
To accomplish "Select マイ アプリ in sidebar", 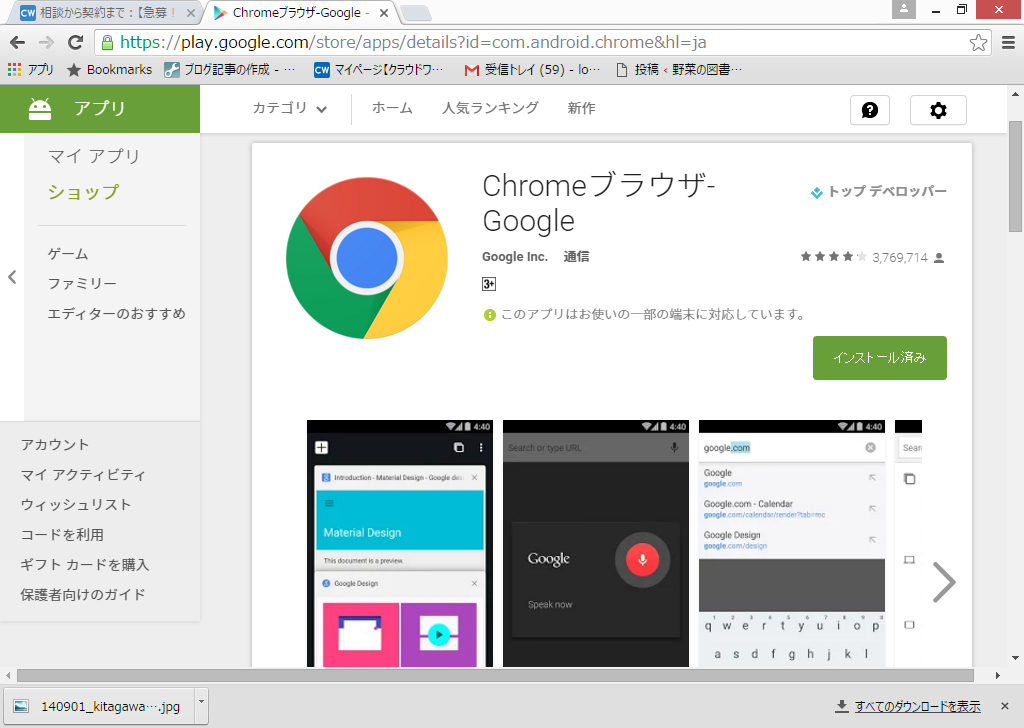I will click(x=94, y=156).
